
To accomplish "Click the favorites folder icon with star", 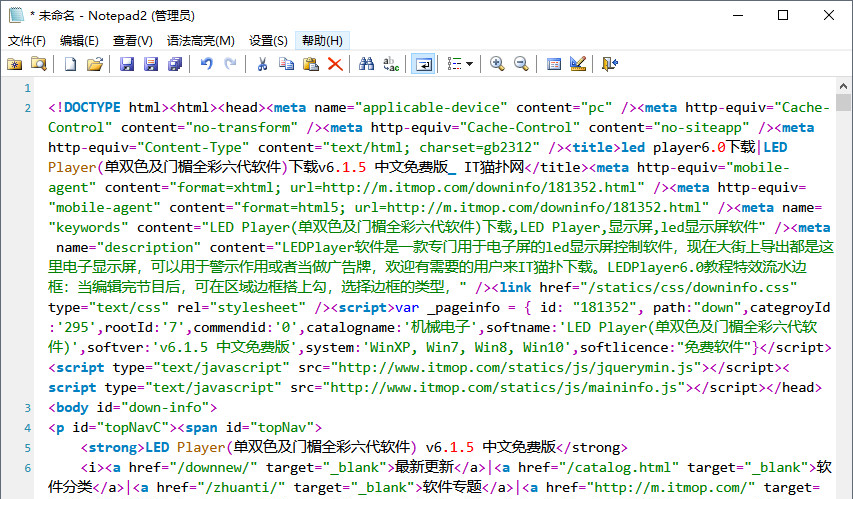I will 15,64.
